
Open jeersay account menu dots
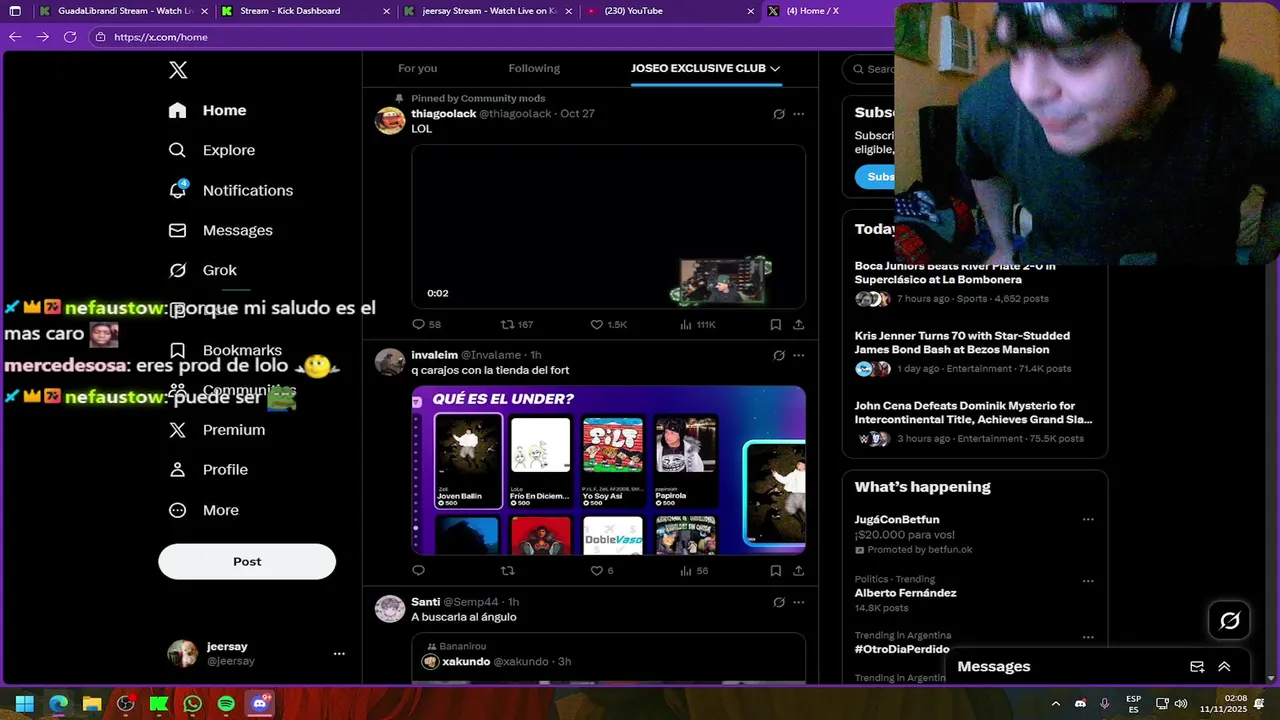click(339, 653)
